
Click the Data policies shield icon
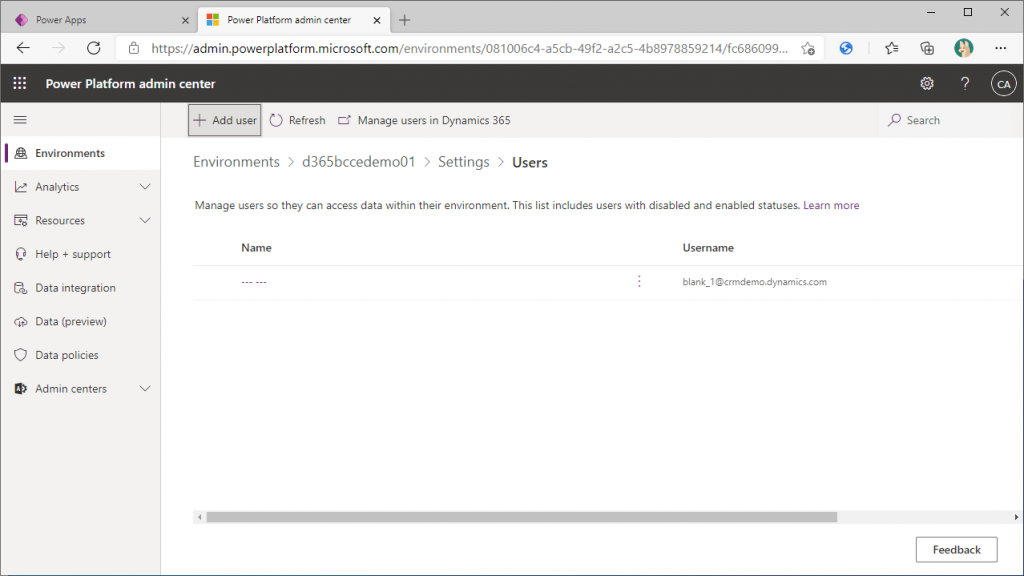[x=21, y=355]
